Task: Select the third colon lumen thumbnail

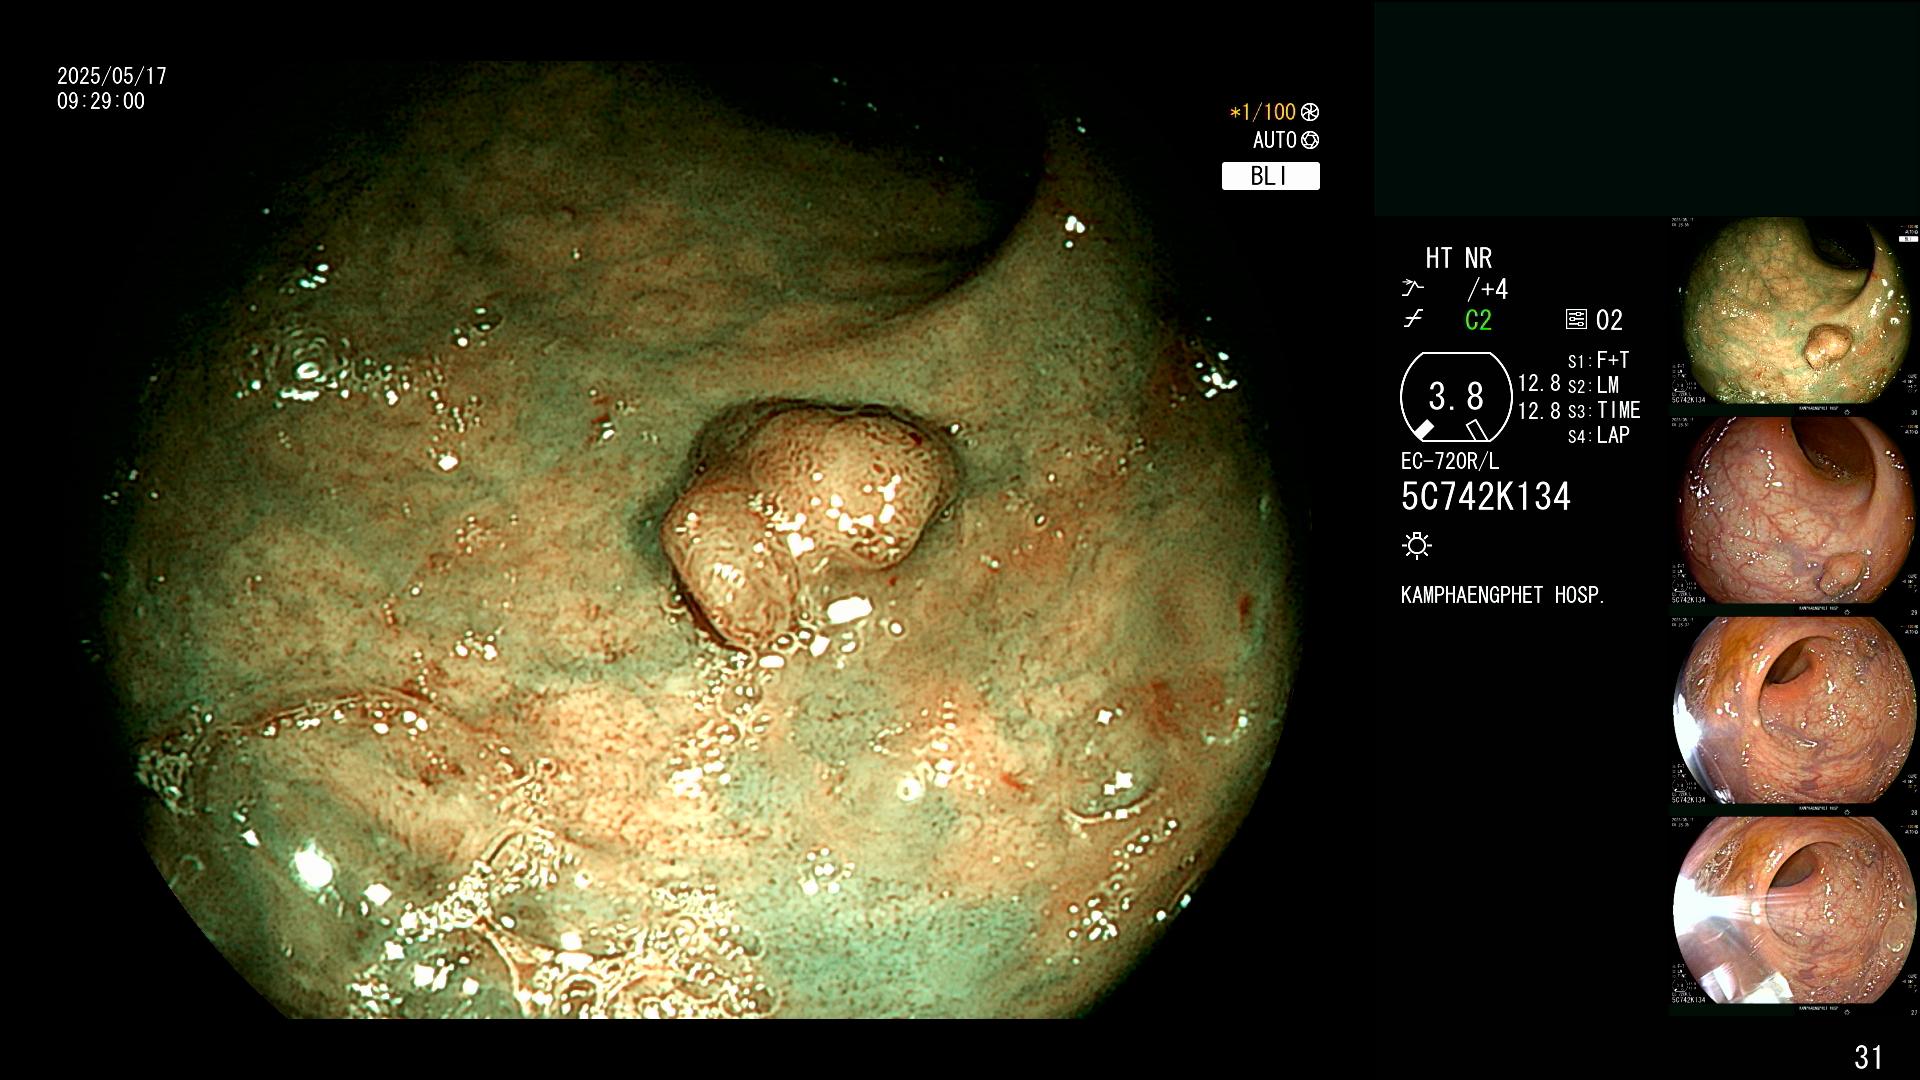Action: tap(1795, 711)
